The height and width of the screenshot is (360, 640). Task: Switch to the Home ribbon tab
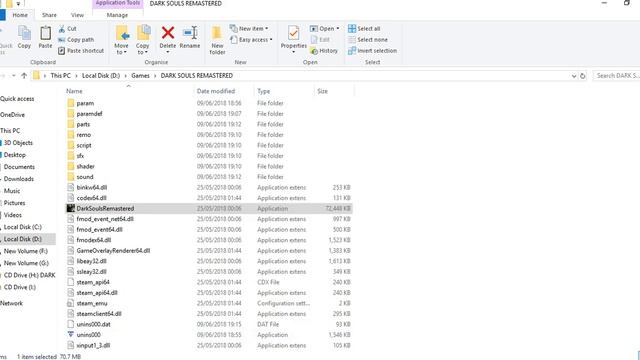[x=20, y=15]
